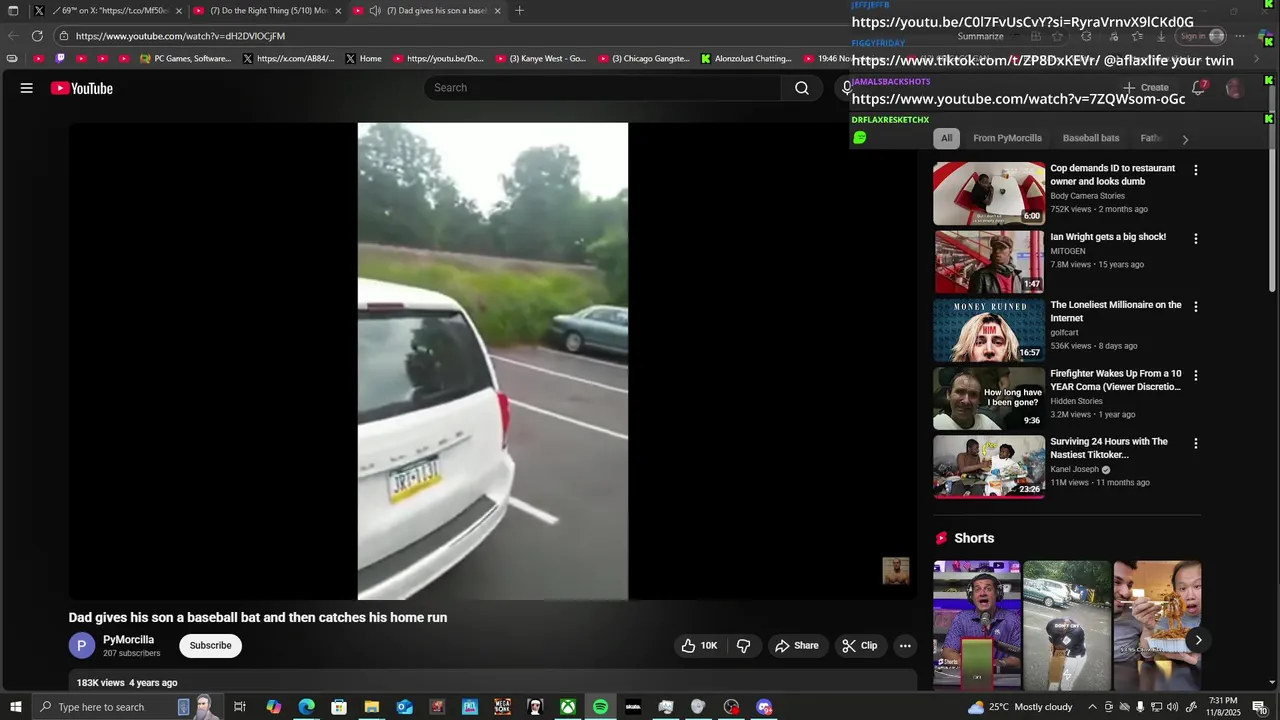1280x720 pixels.
Task: Open AlonzoJust Chatting bookmark
Action: [746, 59]
